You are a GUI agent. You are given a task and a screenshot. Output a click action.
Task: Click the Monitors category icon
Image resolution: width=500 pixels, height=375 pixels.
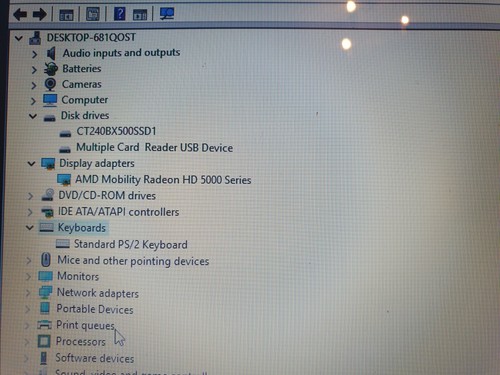tap(45, 276)
